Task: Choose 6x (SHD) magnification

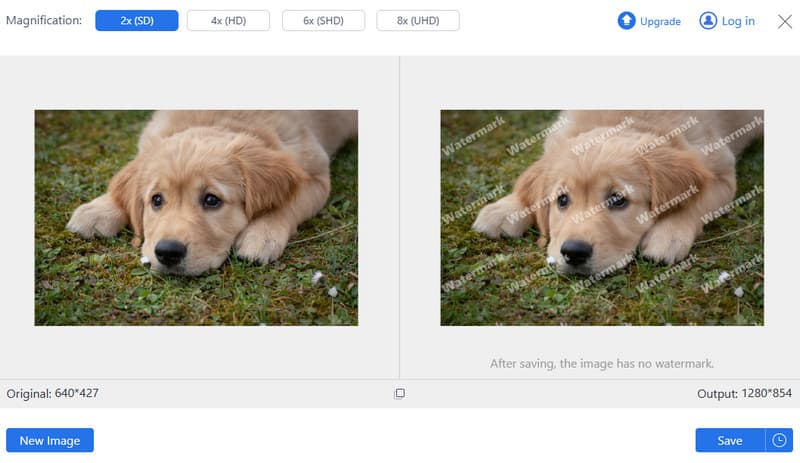Action: click(x=323, y=21)
